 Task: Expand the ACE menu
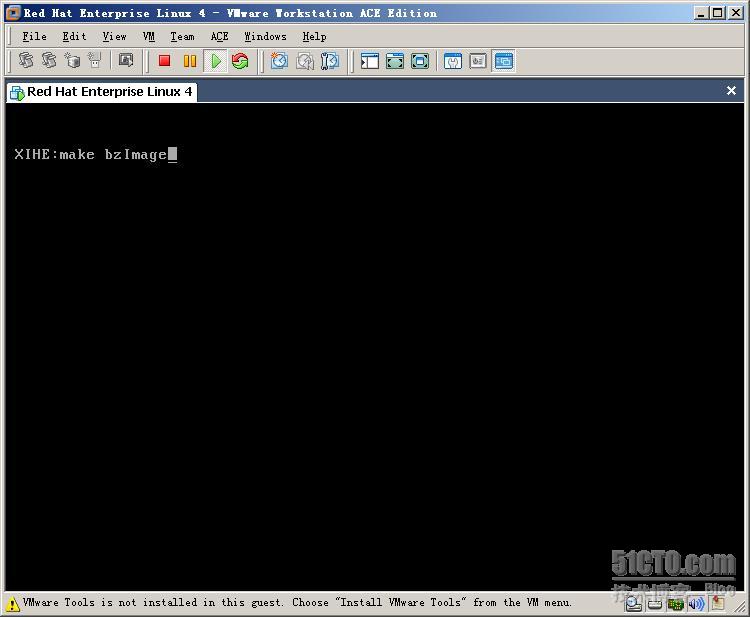[x=219, y=36]
